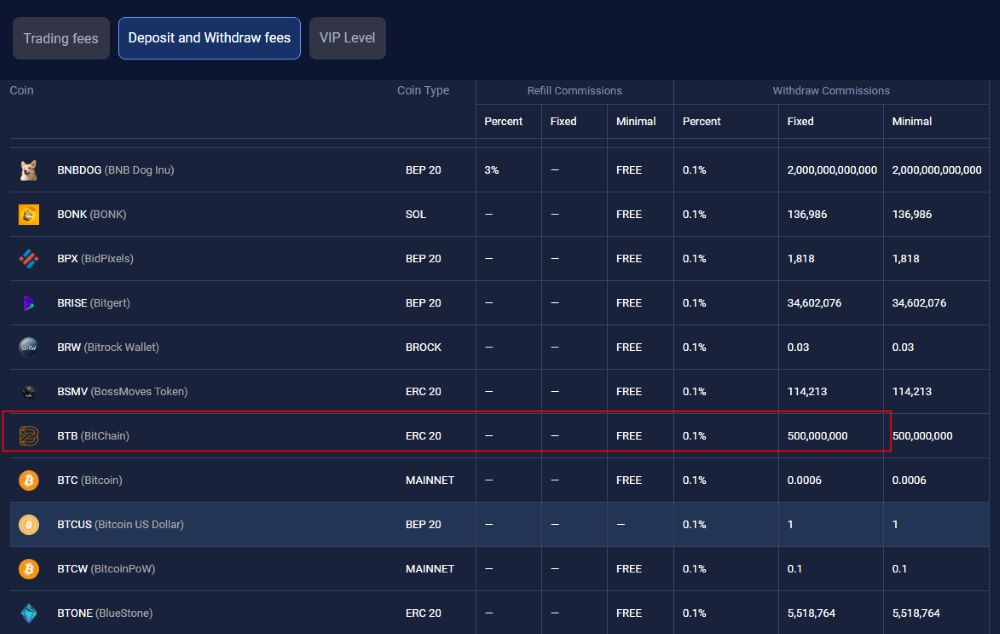Click the Coin column header
1000x634 pixels.
click(x=22, y=90)
